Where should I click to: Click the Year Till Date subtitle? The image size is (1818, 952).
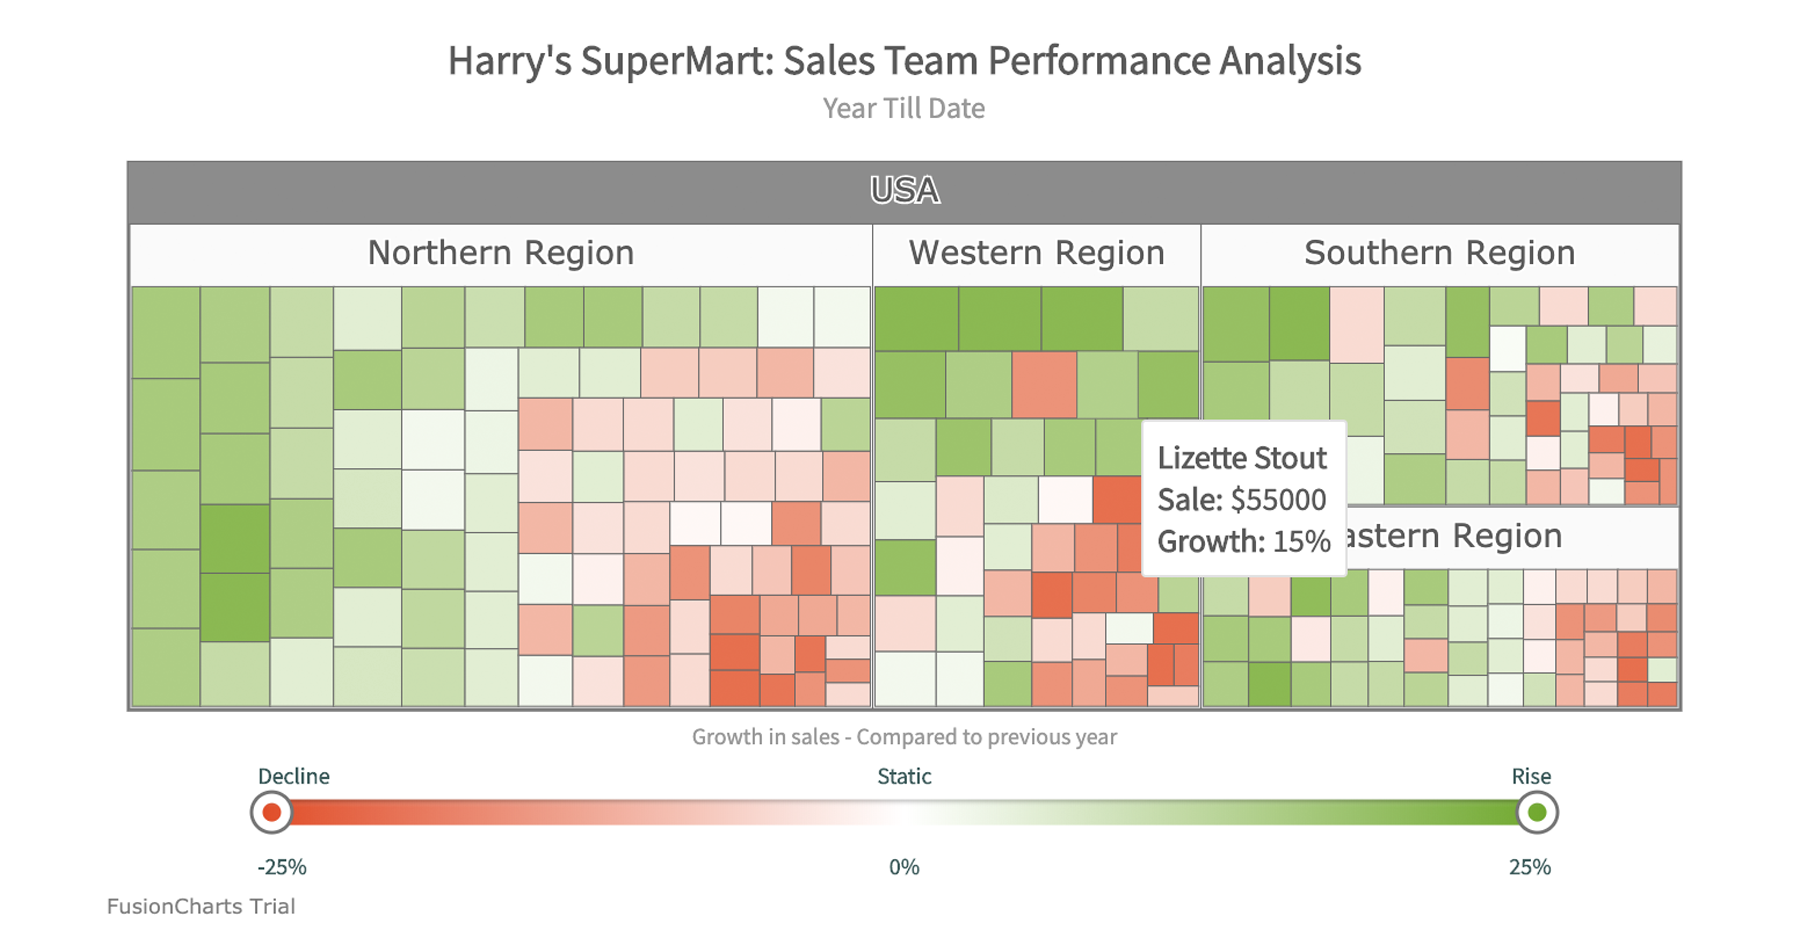(x=904, y=108)
